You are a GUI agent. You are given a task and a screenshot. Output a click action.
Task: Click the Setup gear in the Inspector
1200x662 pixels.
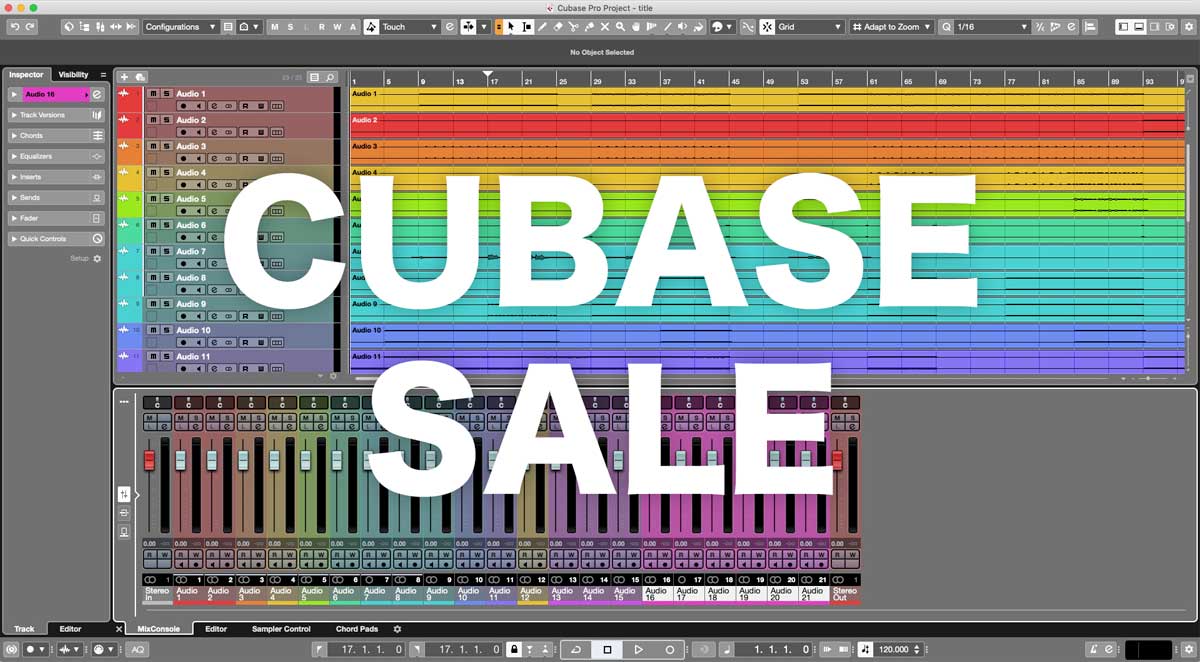tap(97, 258)
